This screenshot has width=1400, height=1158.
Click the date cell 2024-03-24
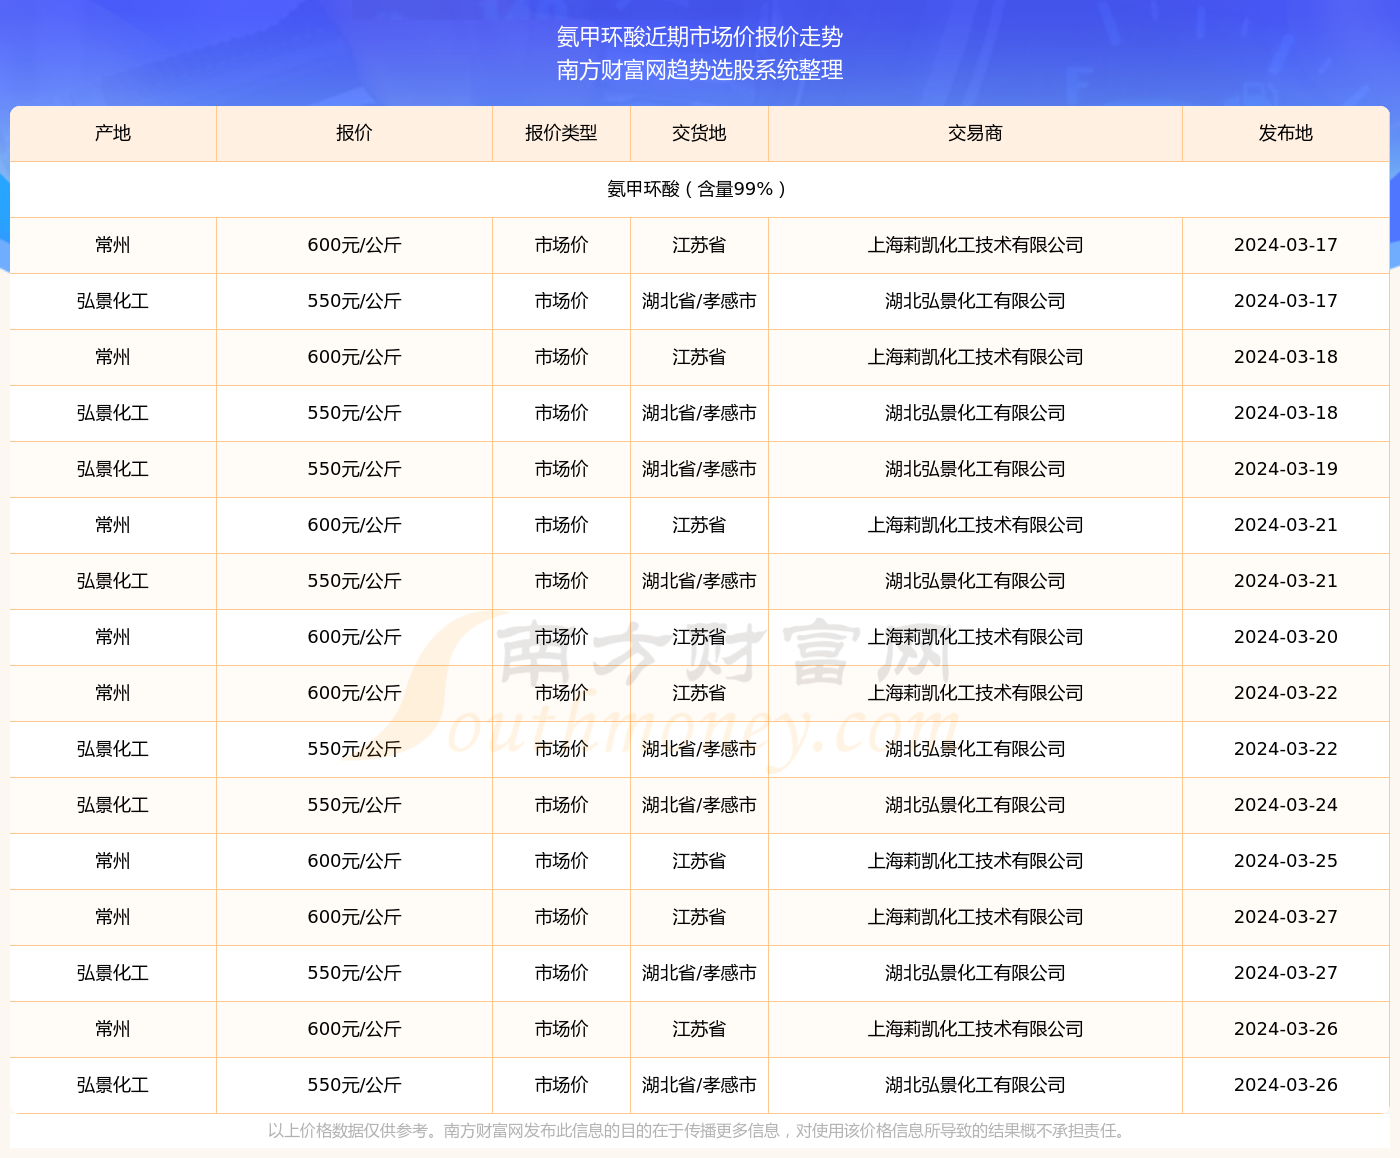[x=1286, y=805]
